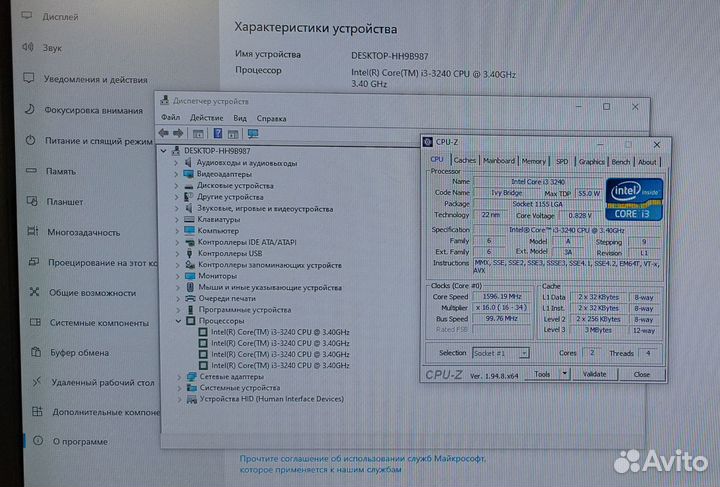Open Память storage settings
The width and height of the screenshot is (720, 487).
click(61, 171)
